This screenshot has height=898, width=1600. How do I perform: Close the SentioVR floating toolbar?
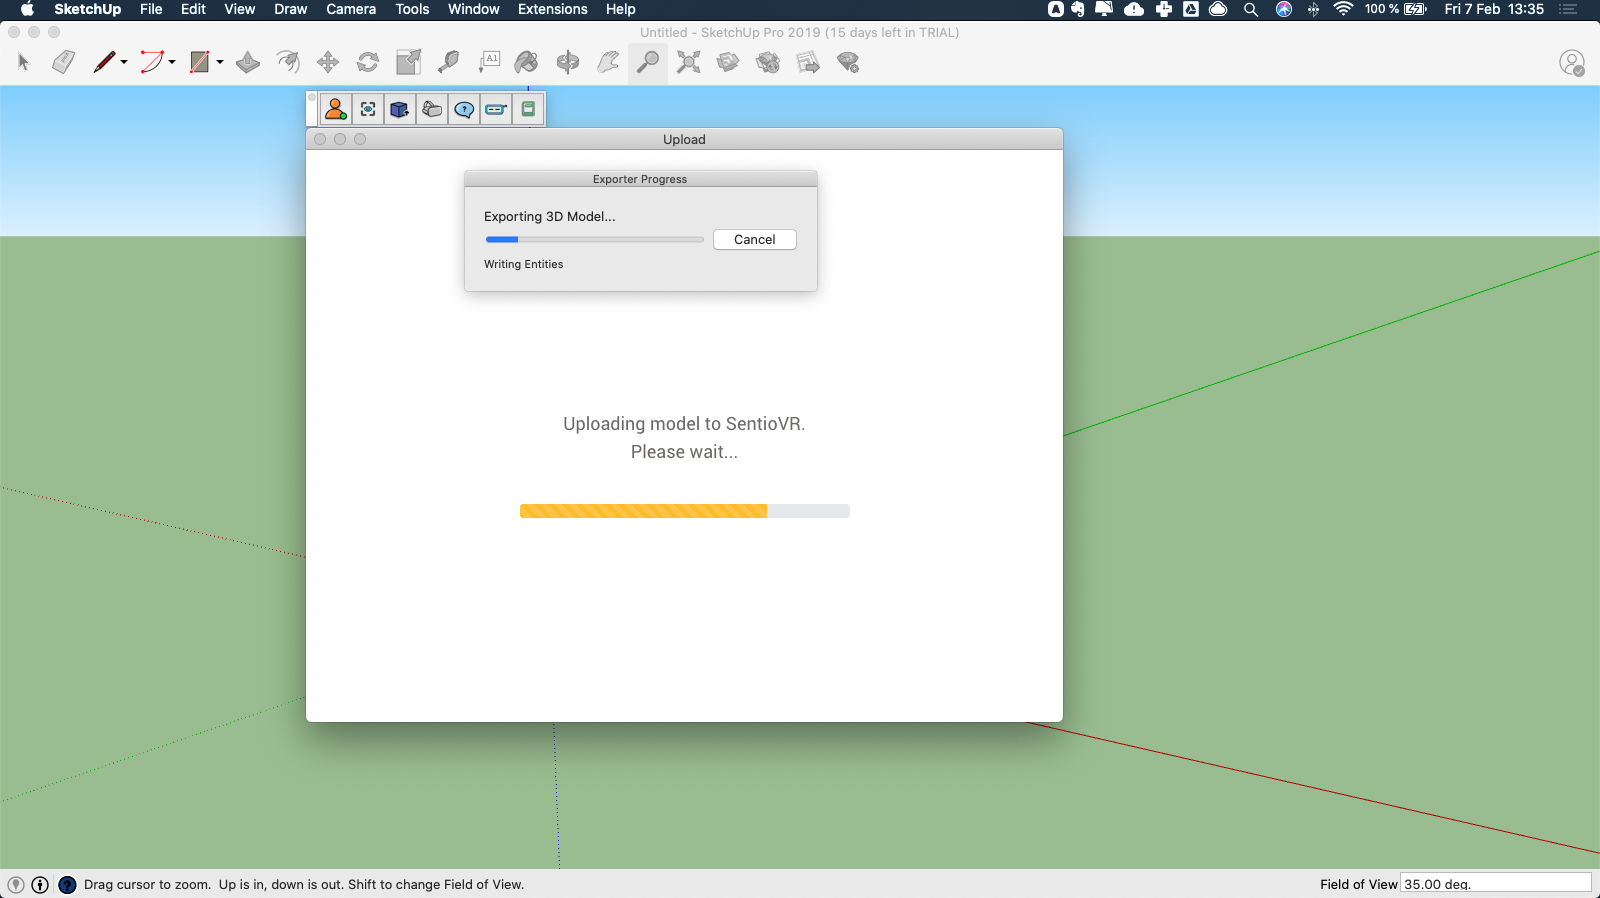point(312,97)
